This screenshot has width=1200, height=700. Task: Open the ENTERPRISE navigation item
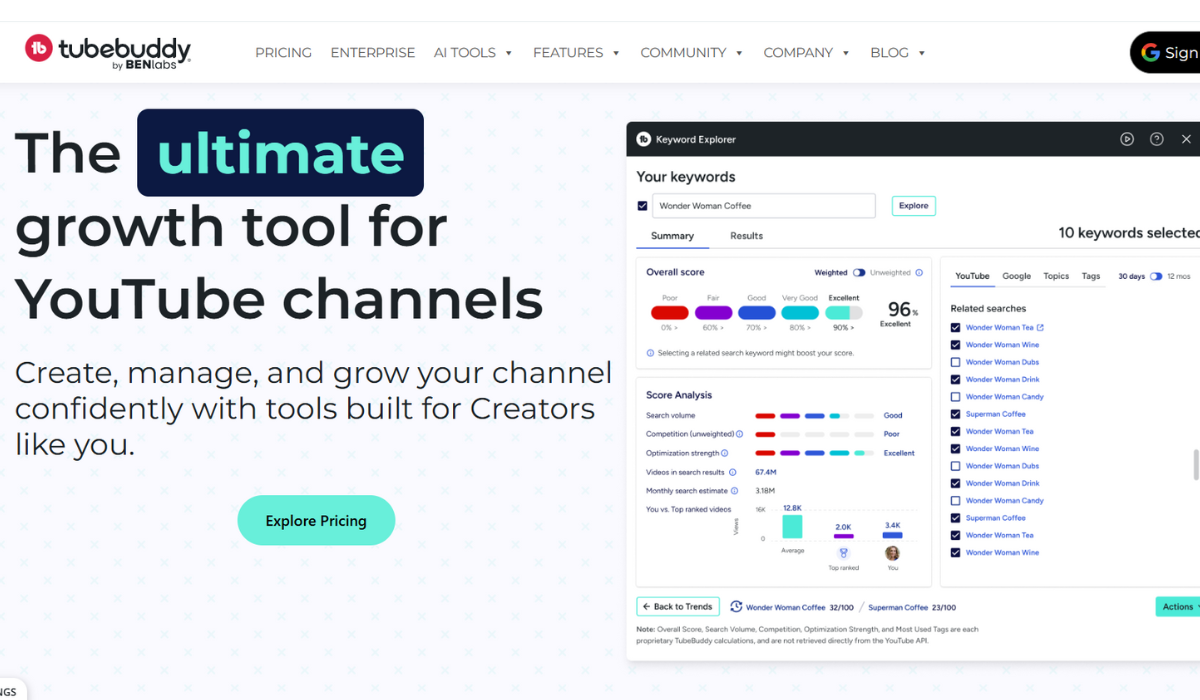pos(373,52)
